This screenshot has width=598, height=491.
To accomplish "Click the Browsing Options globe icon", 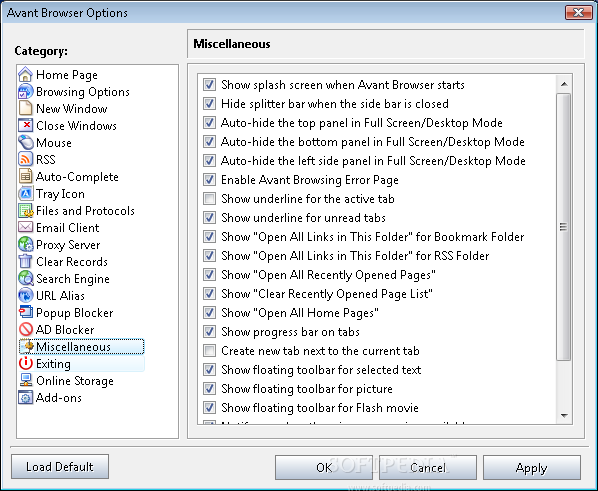I will (x=26, y=92).
